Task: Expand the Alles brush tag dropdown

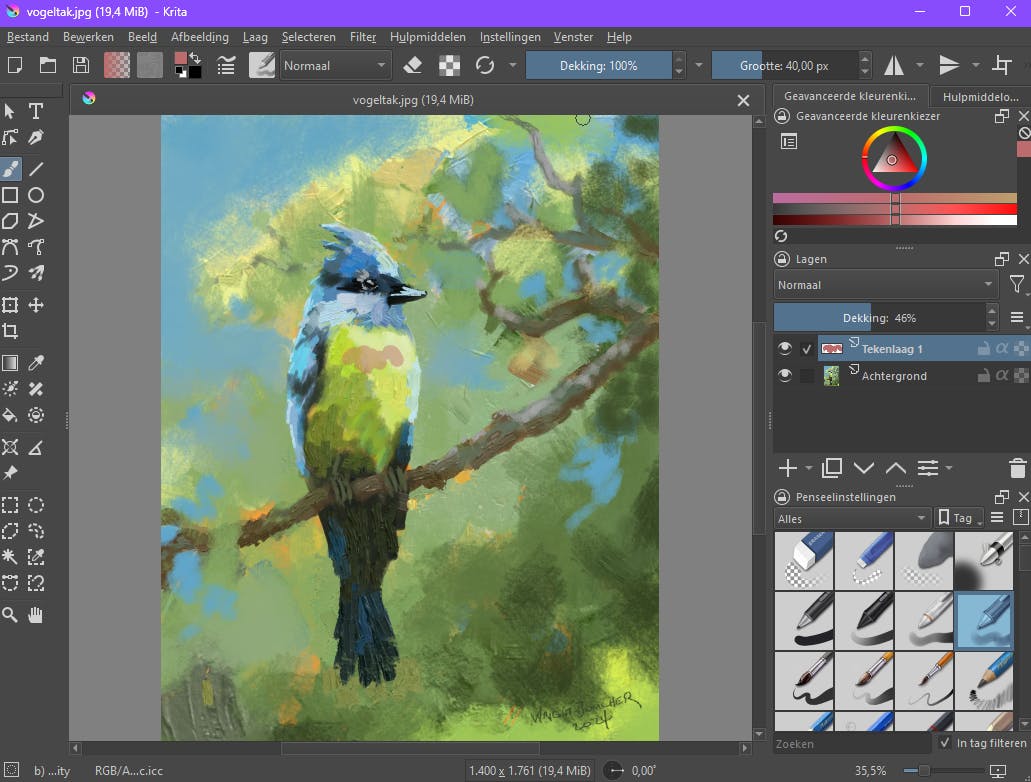Action: (852, 518)
